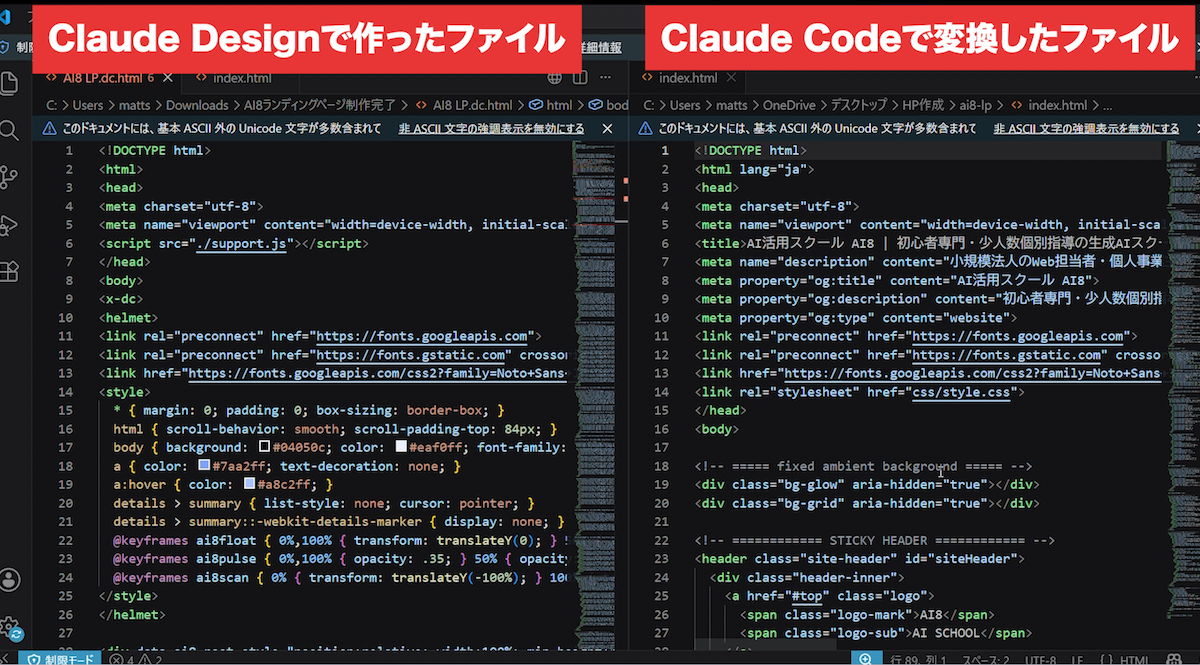The image size is (1200, 665).
Task: Open the Manage gear icon
Action: coord(10,626)
